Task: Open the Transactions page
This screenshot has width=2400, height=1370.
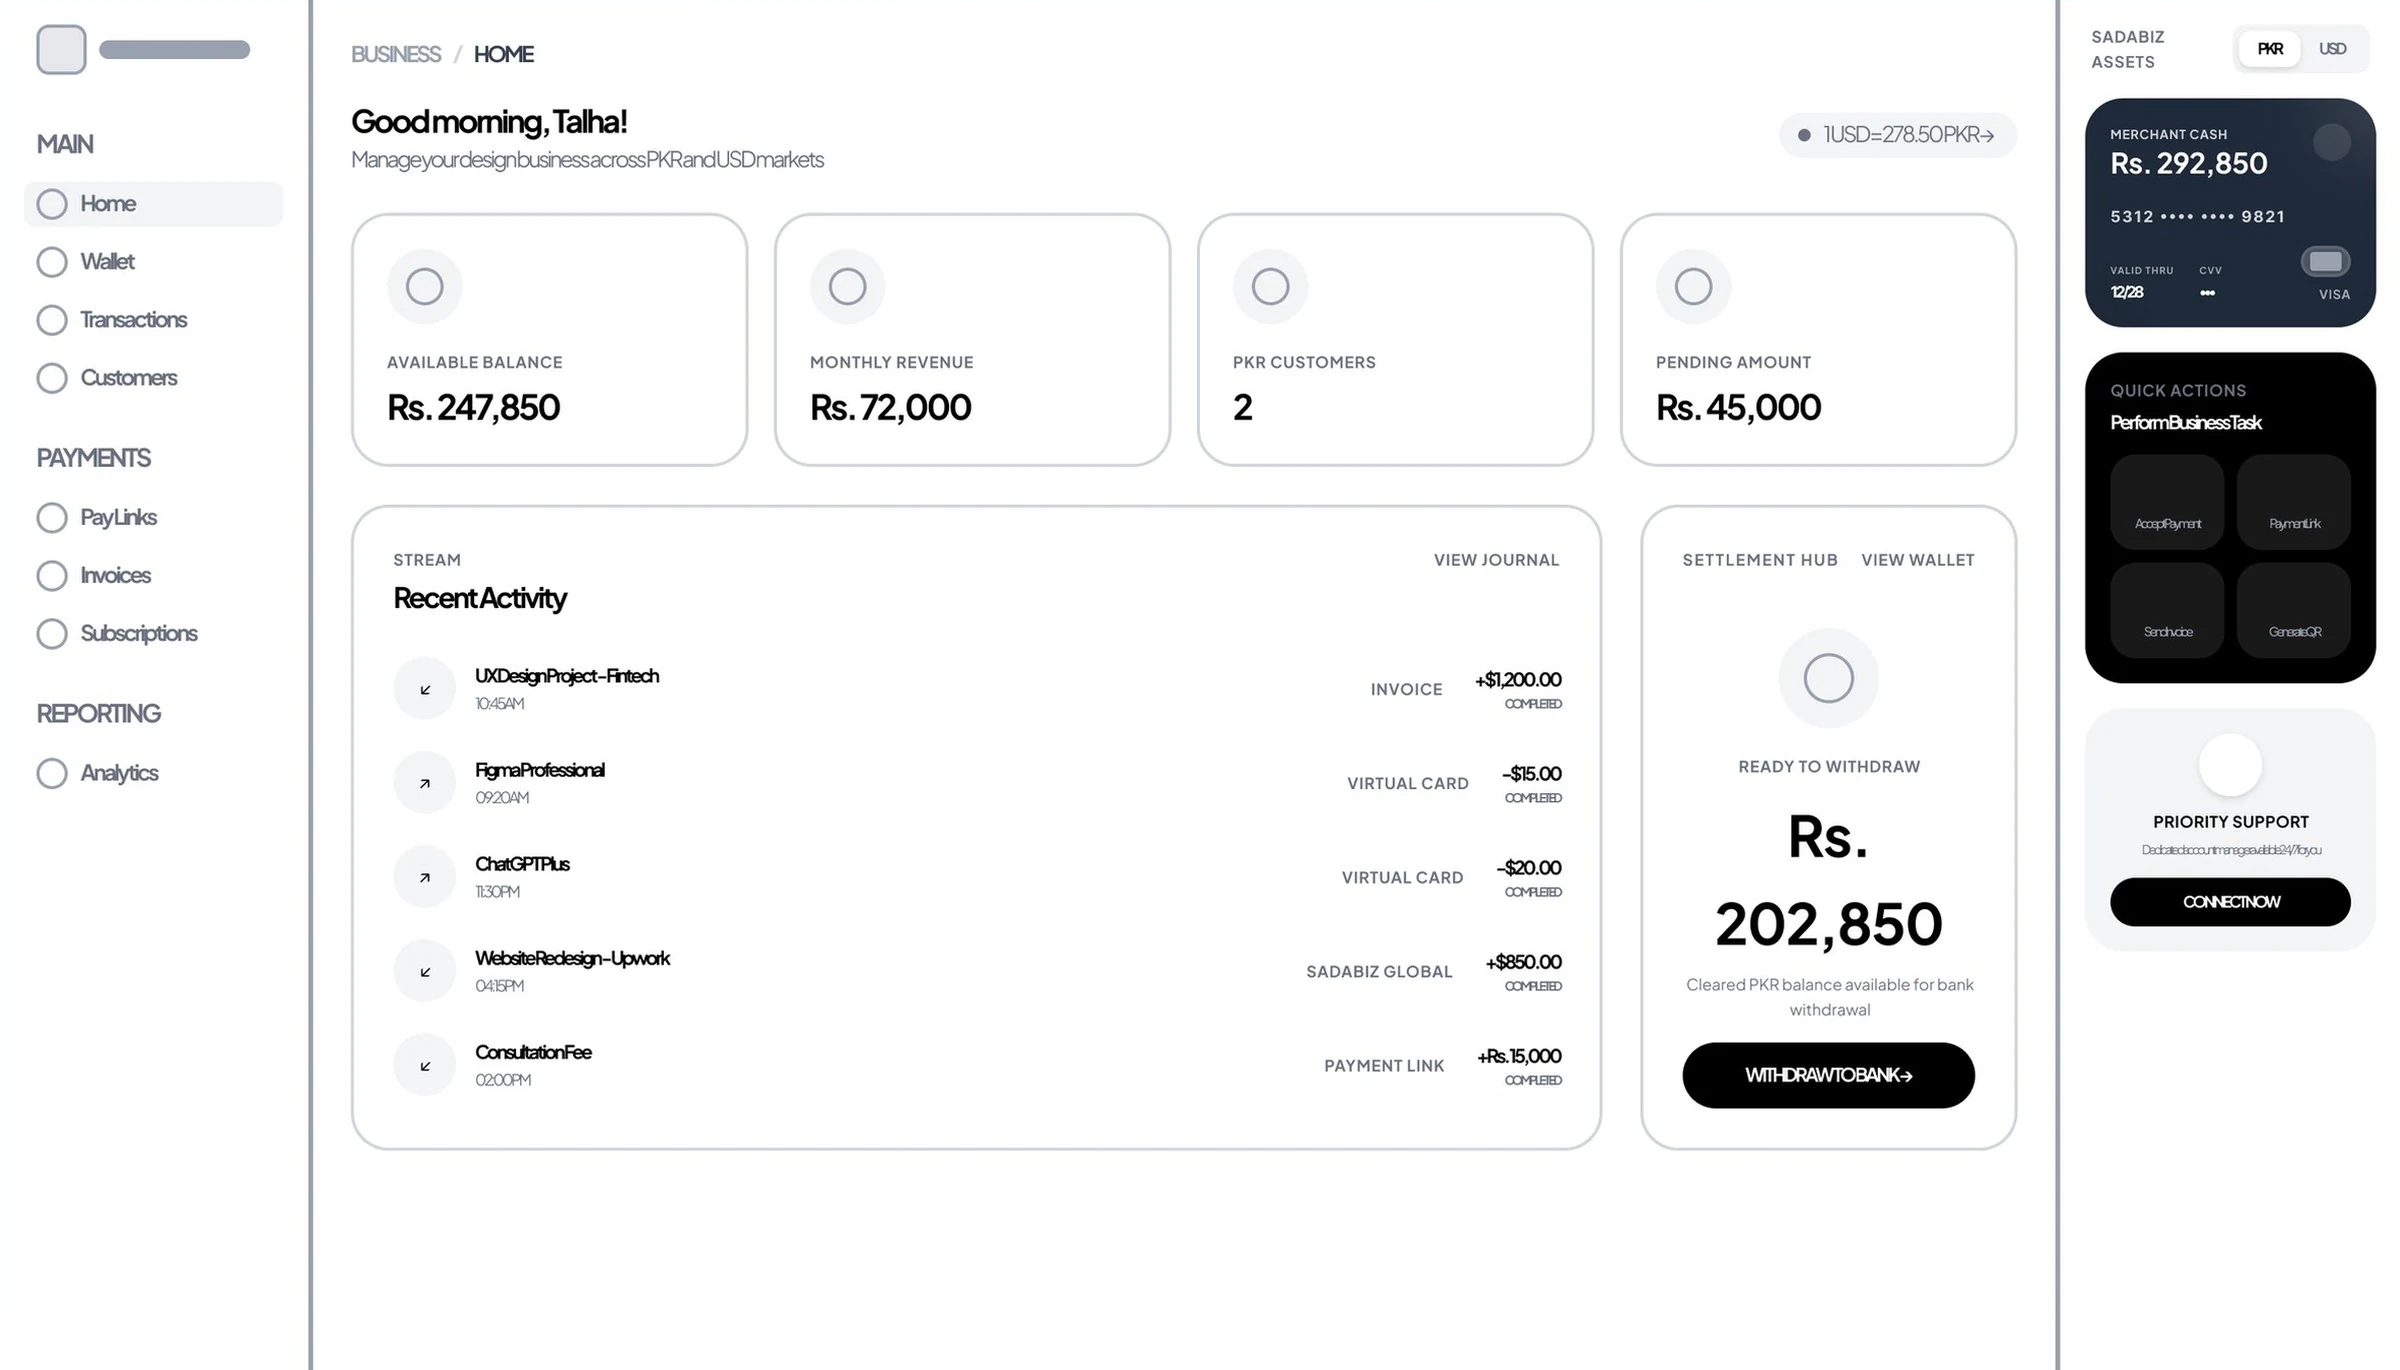Action: click(153, 320)
